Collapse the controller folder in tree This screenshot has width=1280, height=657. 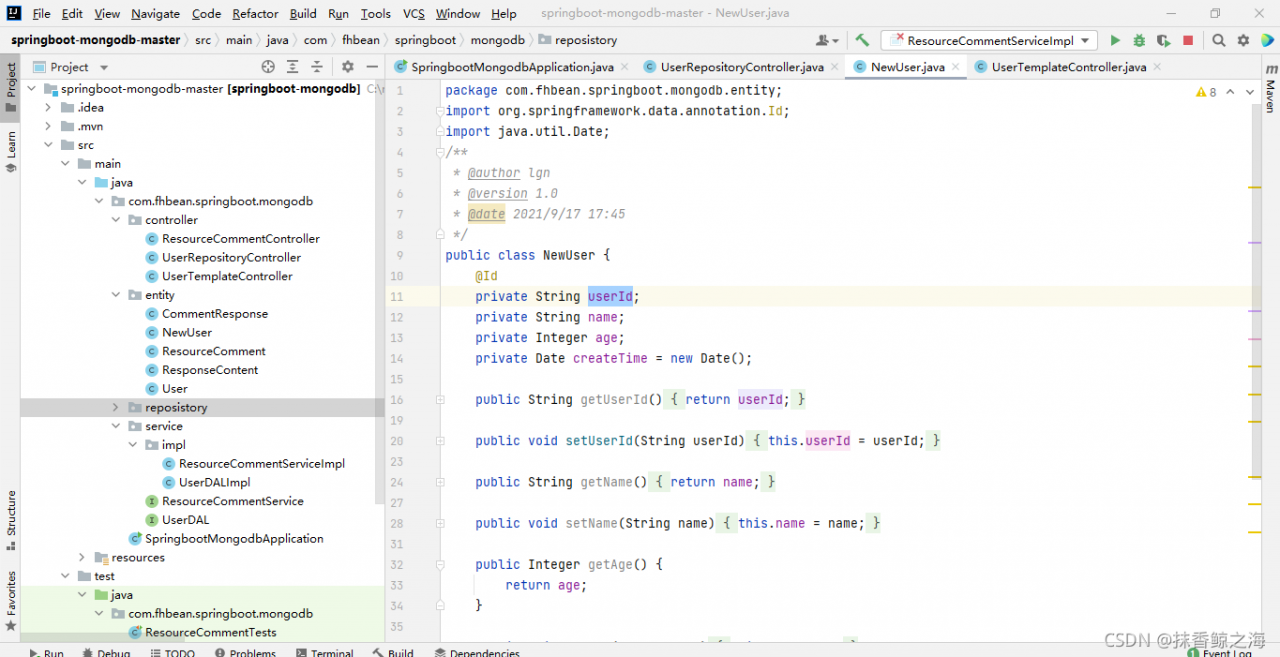tap(115, 220)
